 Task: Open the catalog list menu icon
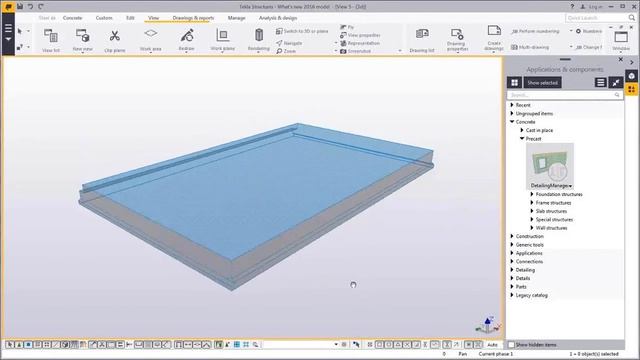point(600,82)
